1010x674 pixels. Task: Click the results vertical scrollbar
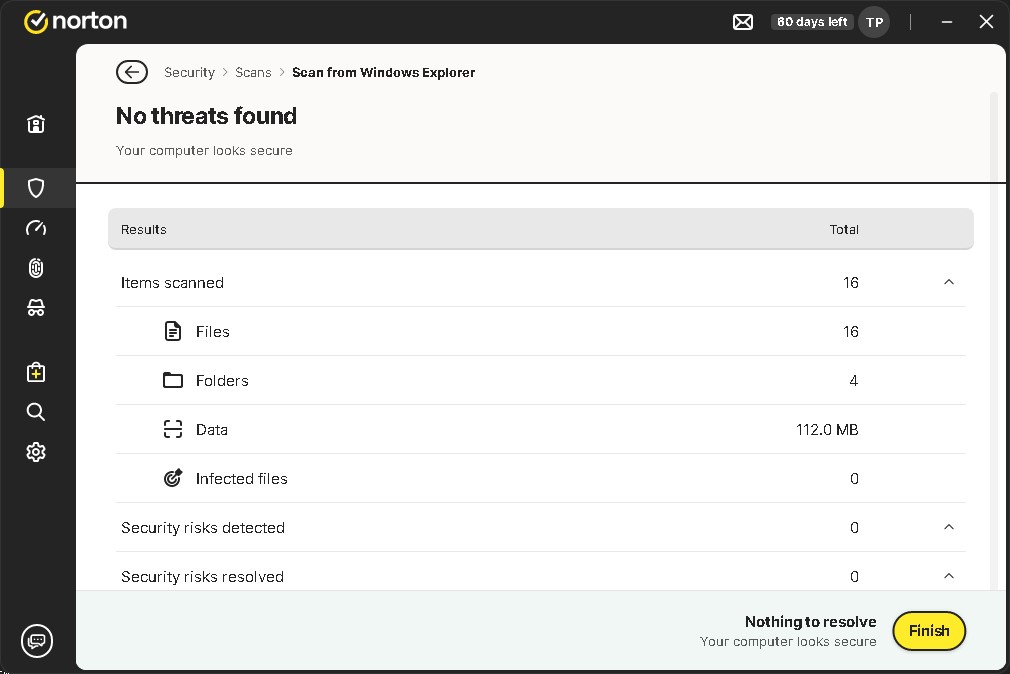(x=994, y=300)
